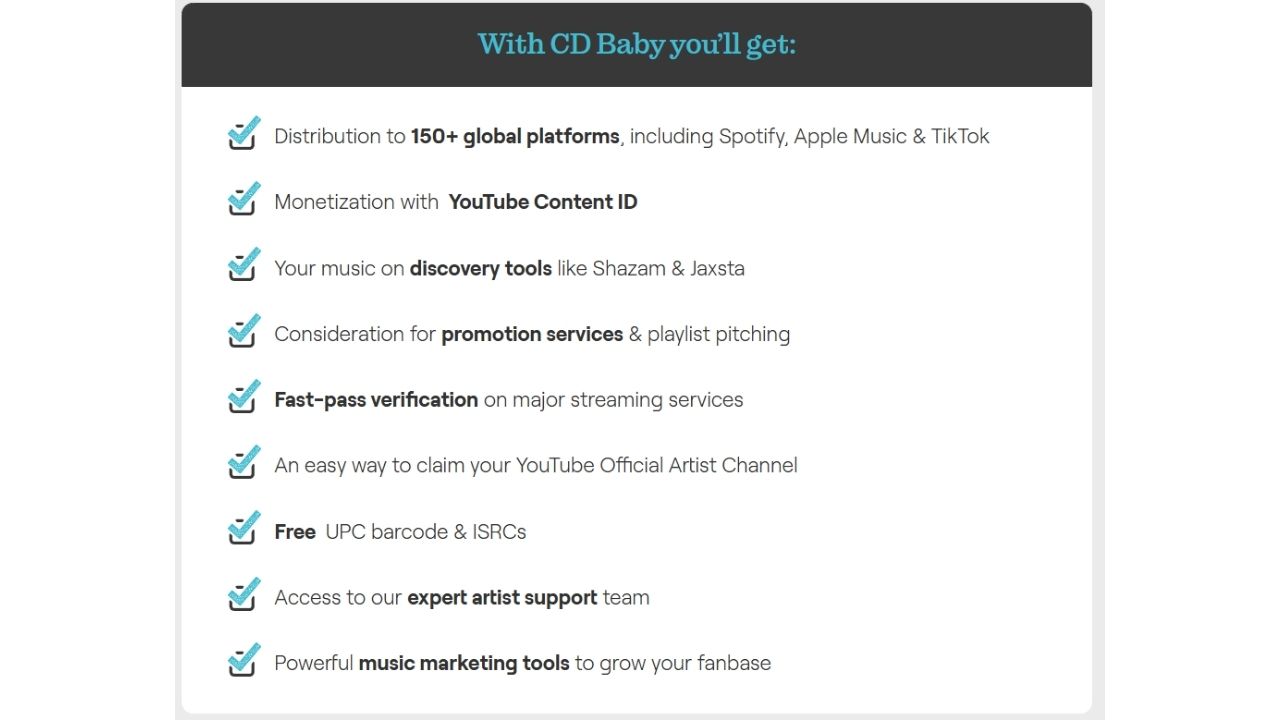1280x720 pixels.
Task: Click the bold "150+ global platforms" text
Action: tap(515, 136)
